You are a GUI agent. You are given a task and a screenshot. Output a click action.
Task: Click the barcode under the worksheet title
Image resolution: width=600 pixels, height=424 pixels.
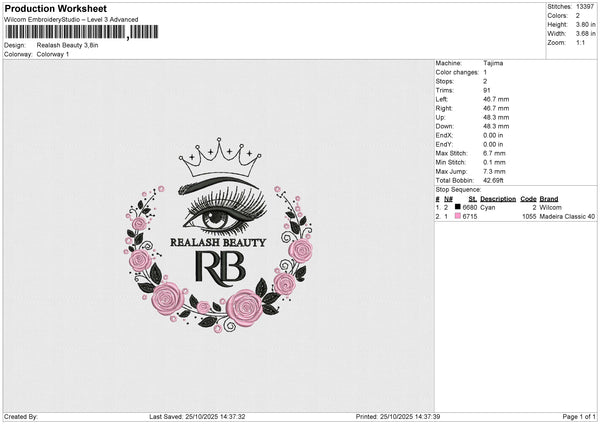[x=82, y=32]
